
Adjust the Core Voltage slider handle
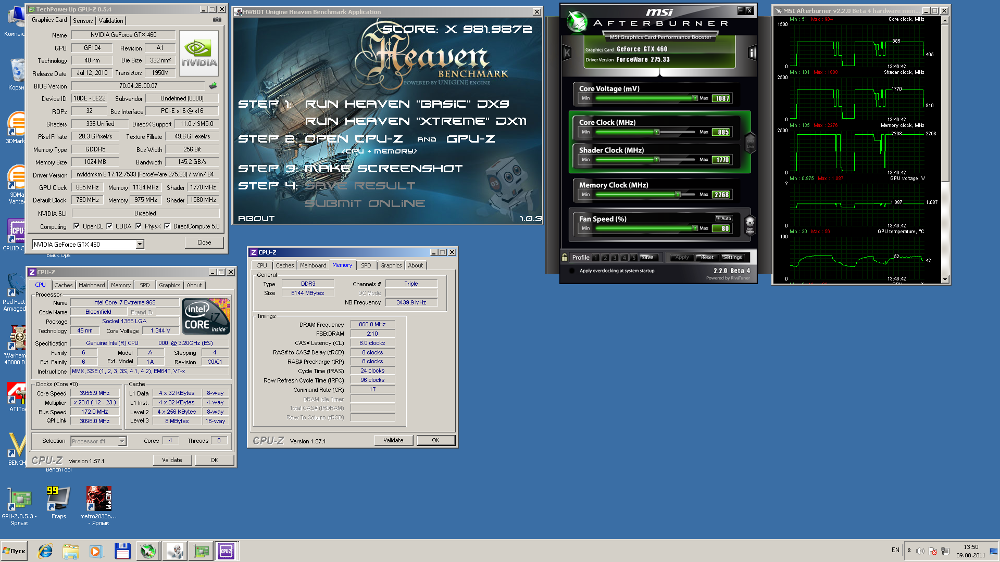(x=694, y=98)
